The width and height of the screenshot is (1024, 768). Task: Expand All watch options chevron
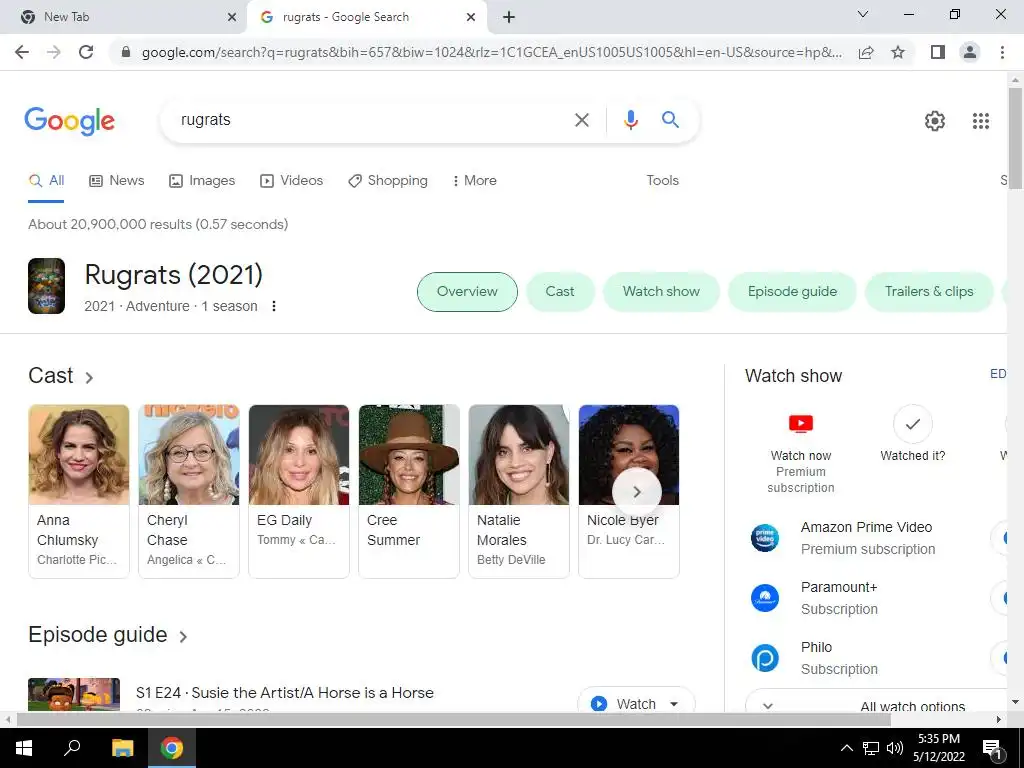(x=768, y=707)
